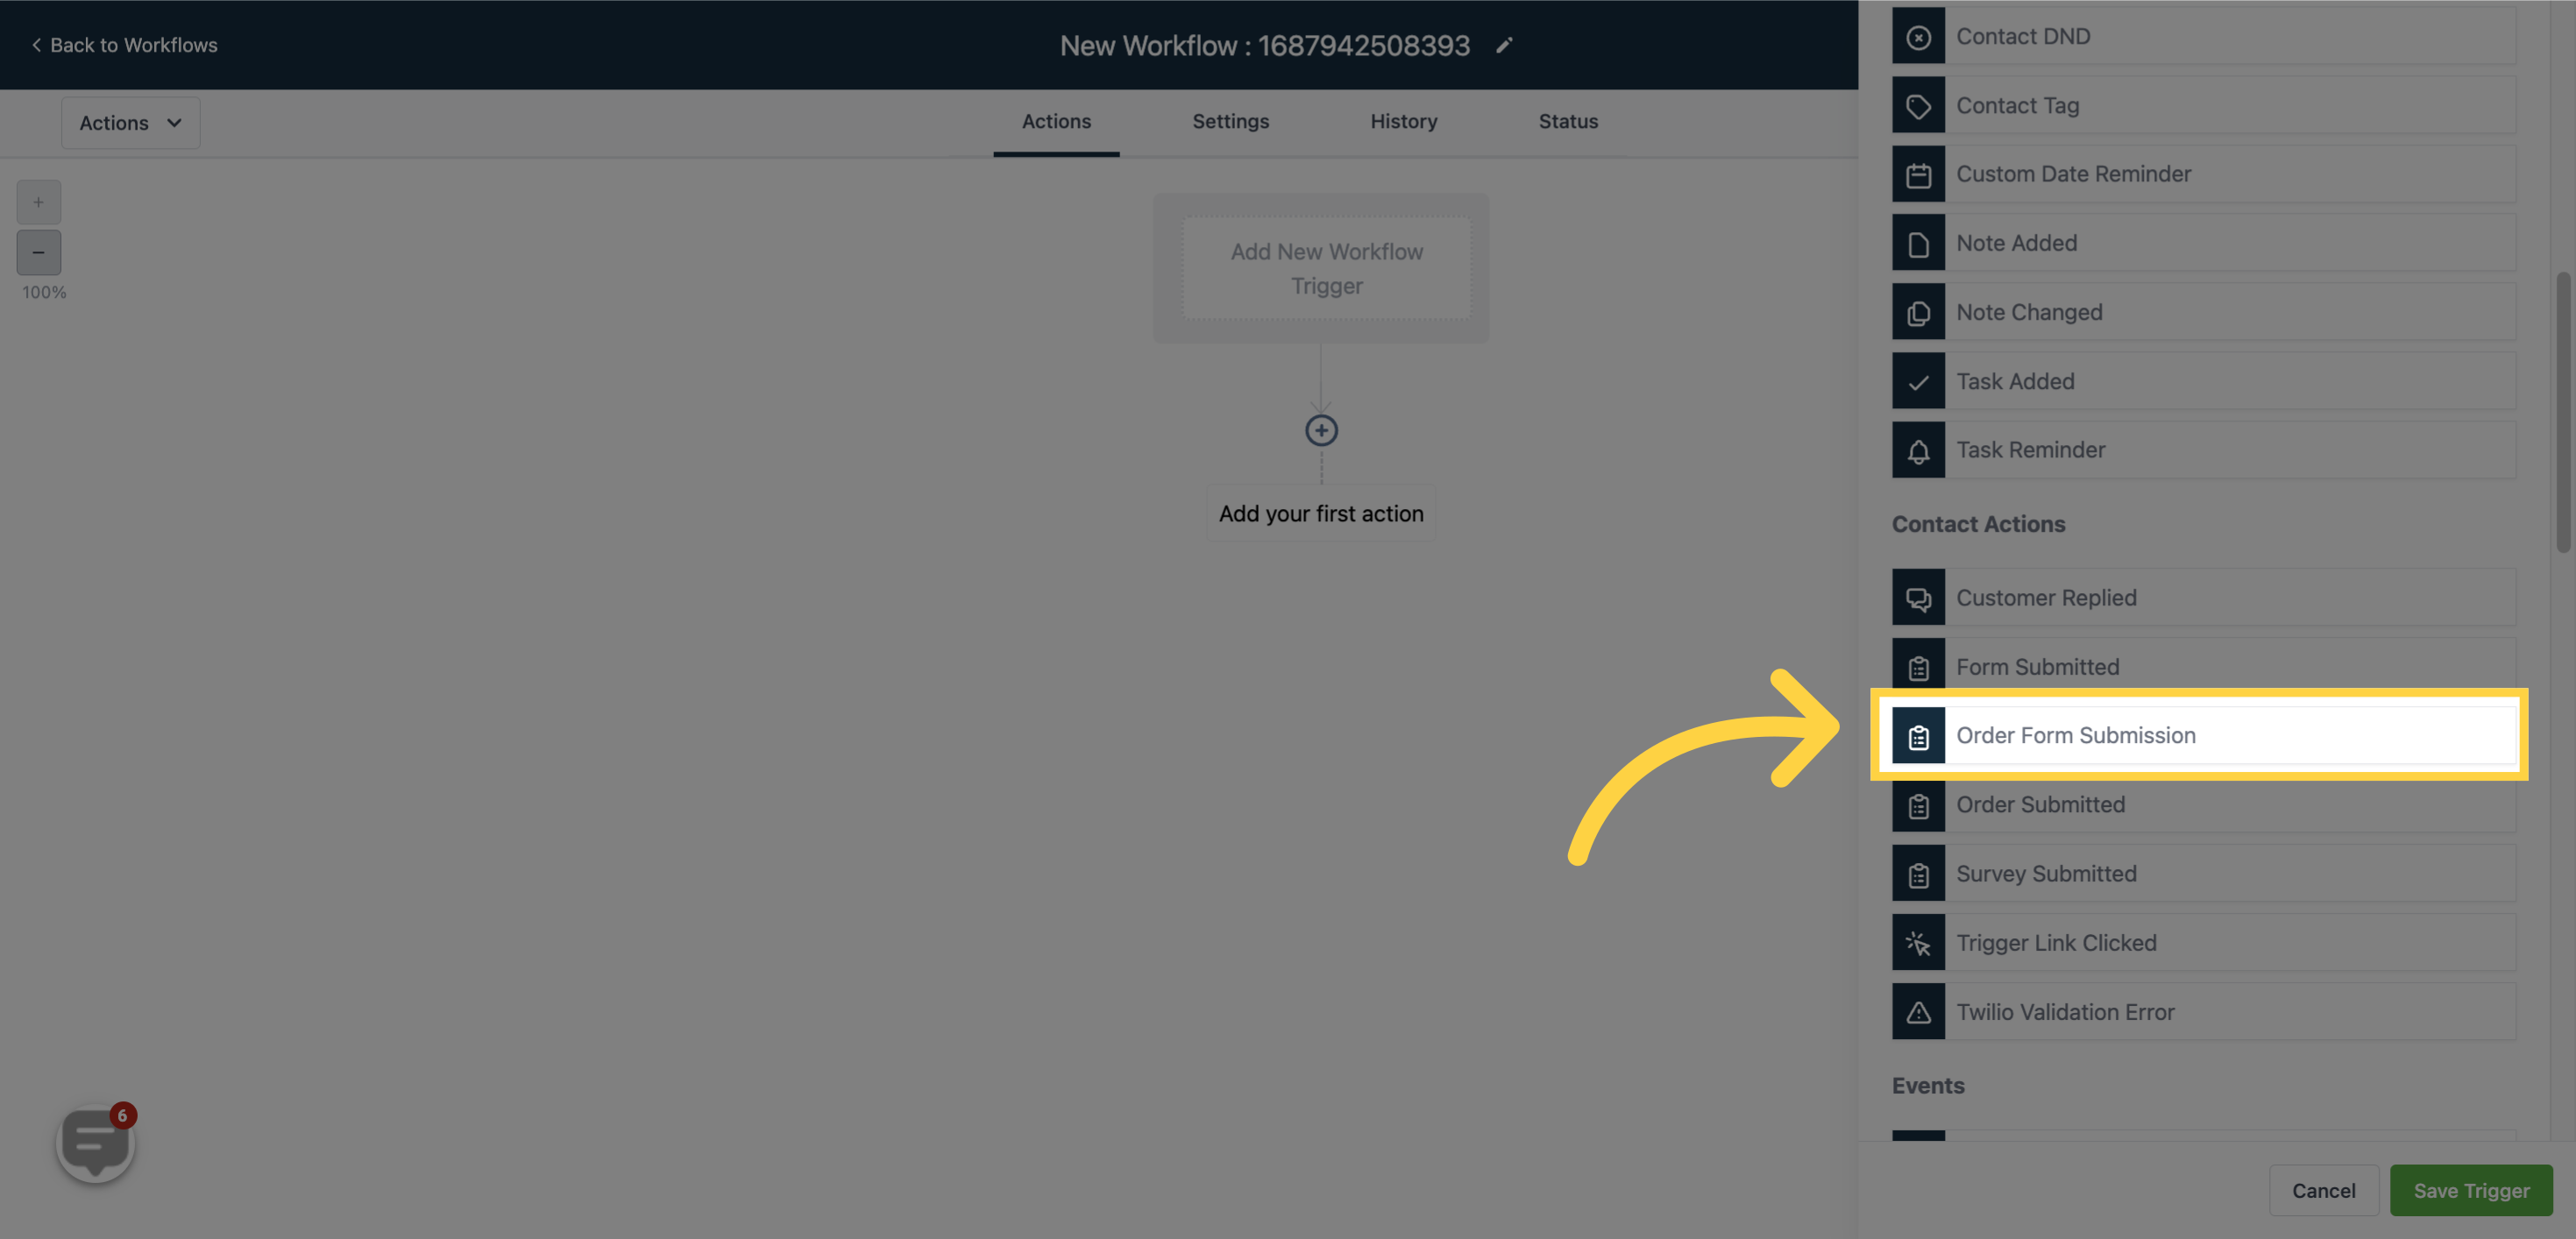The image size is (2576, 1239).
Task: Click the Task Added checkmark icon
Action: 1919,379
